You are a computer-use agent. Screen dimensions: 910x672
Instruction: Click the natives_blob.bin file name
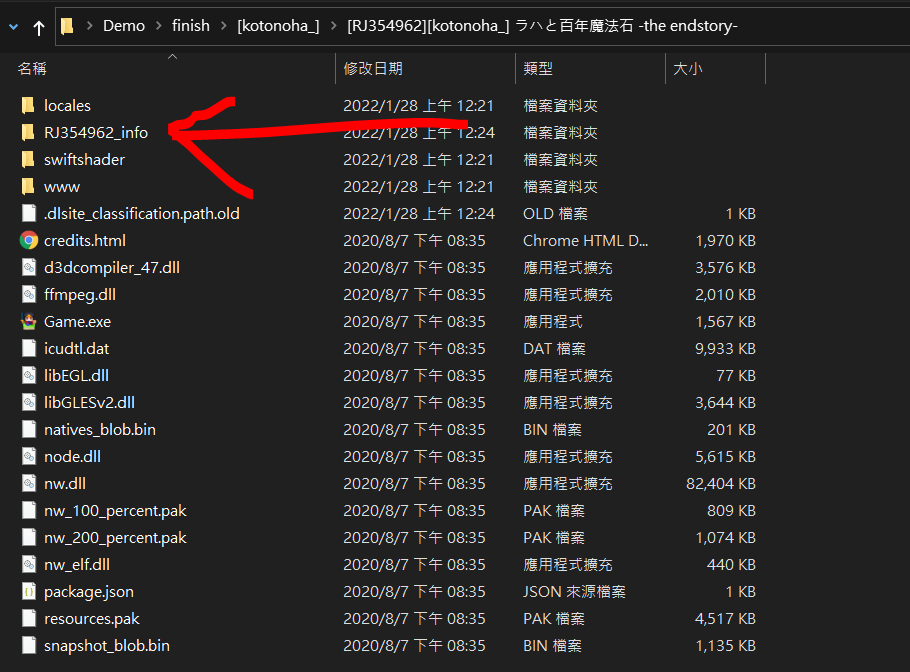click(x=100, y=429)
